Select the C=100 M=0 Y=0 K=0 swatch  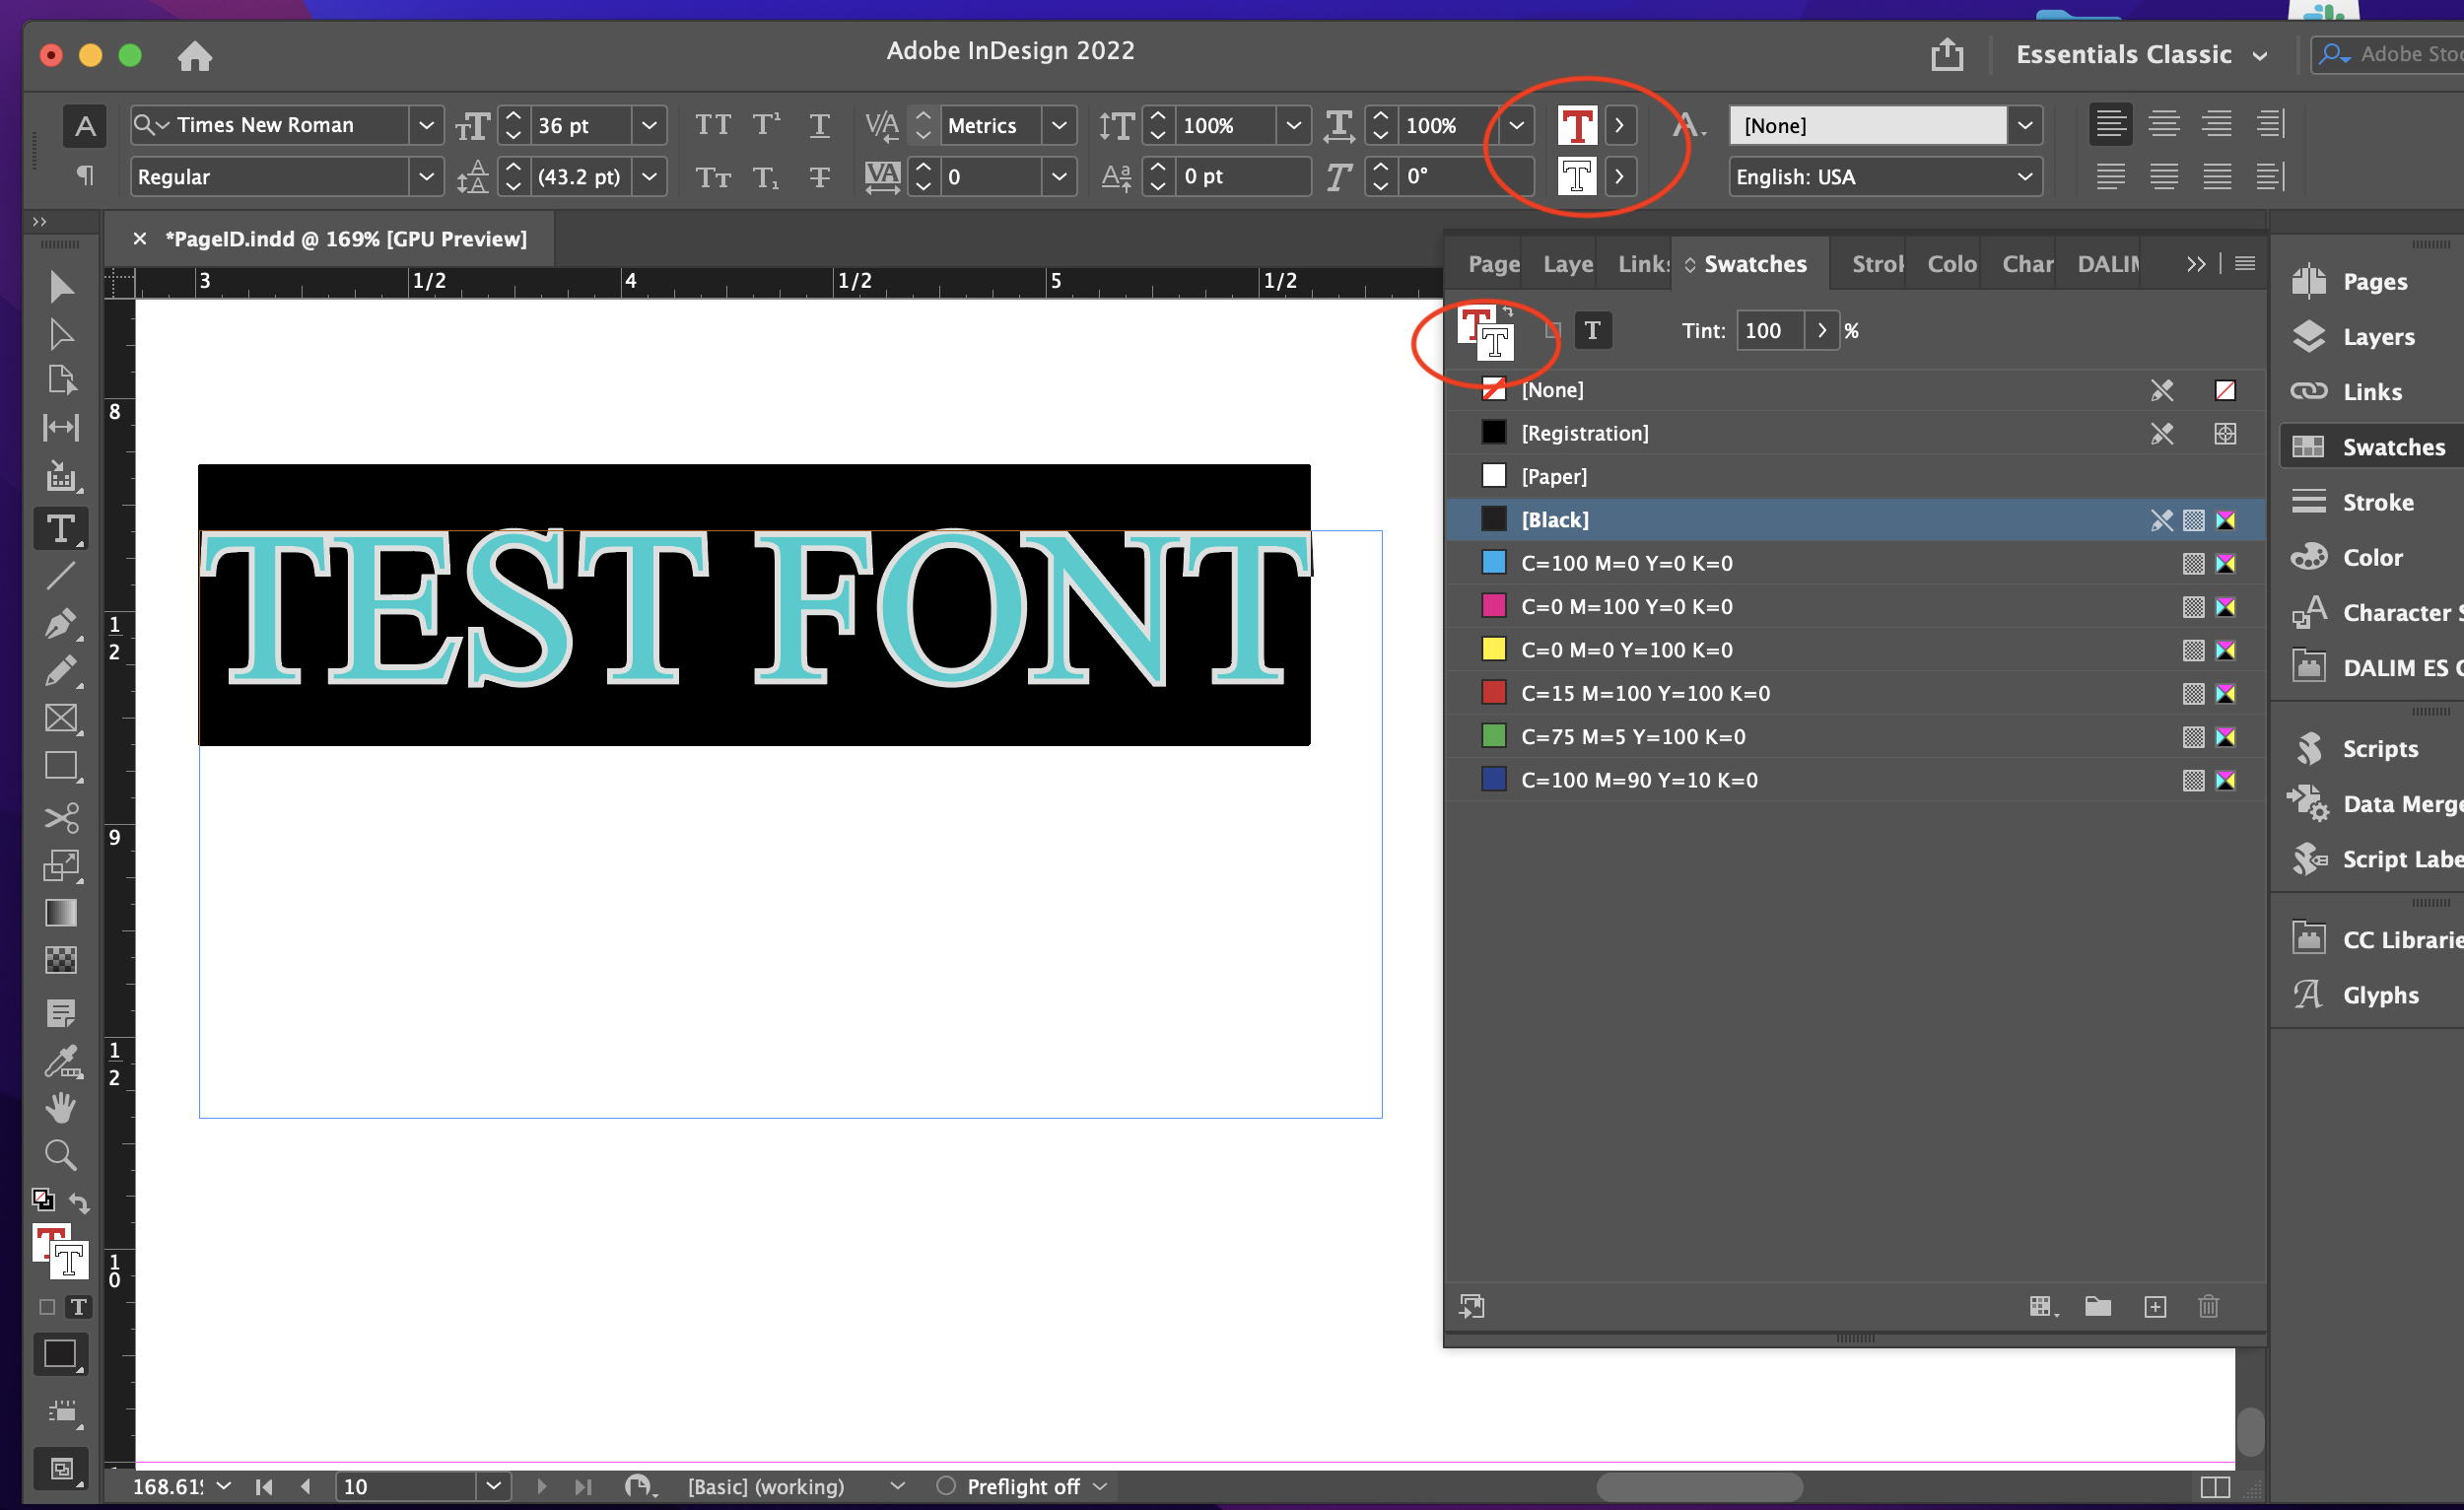[1626, 563]
